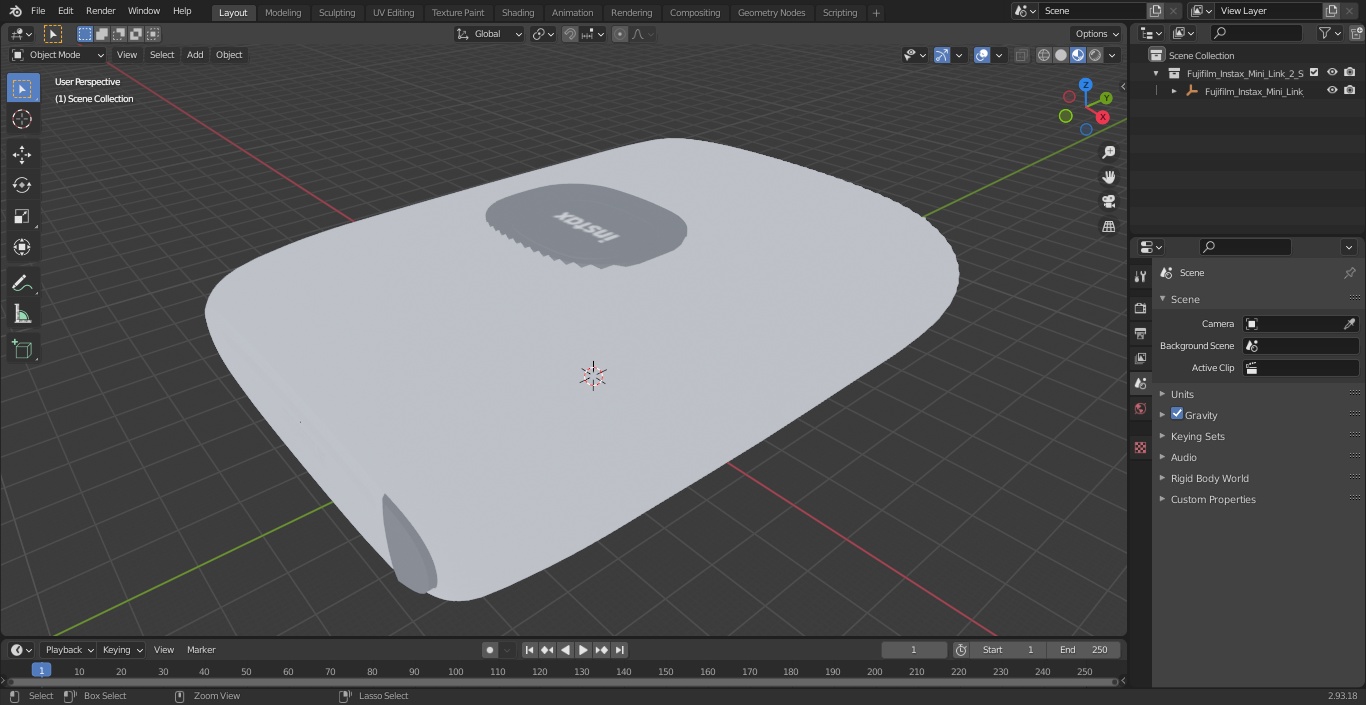Toggle Fujifilm_Instax_Mini_Link_2_S collection exclude checkbox

pyautogui.click(x=1314, y=72)
